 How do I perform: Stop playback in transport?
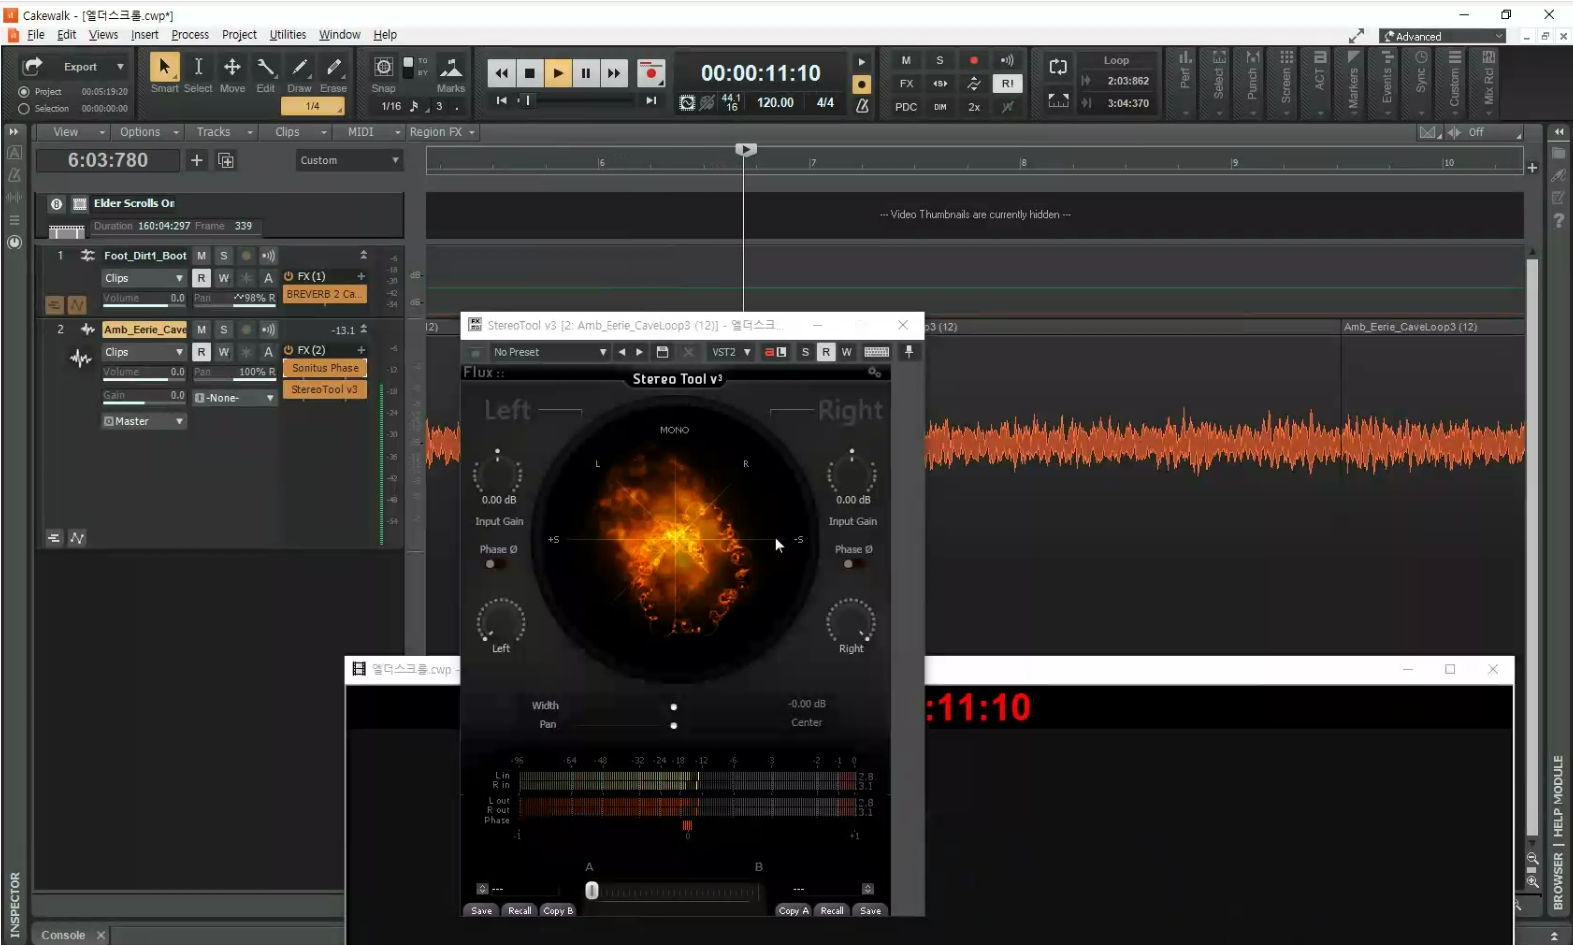[530, 73]
